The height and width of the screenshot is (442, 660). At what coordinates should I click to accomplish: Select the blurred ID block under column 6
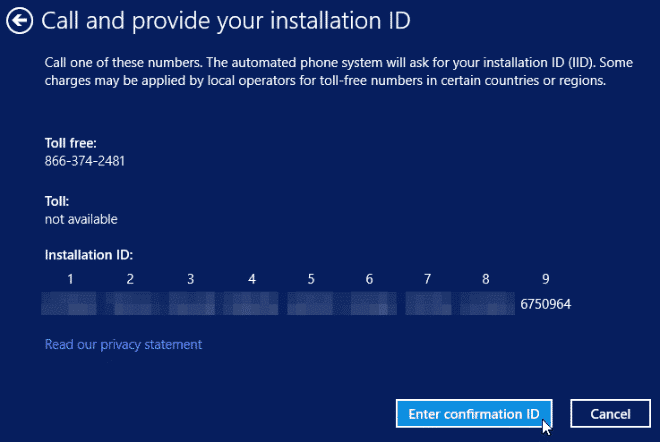tap(369, 303)
